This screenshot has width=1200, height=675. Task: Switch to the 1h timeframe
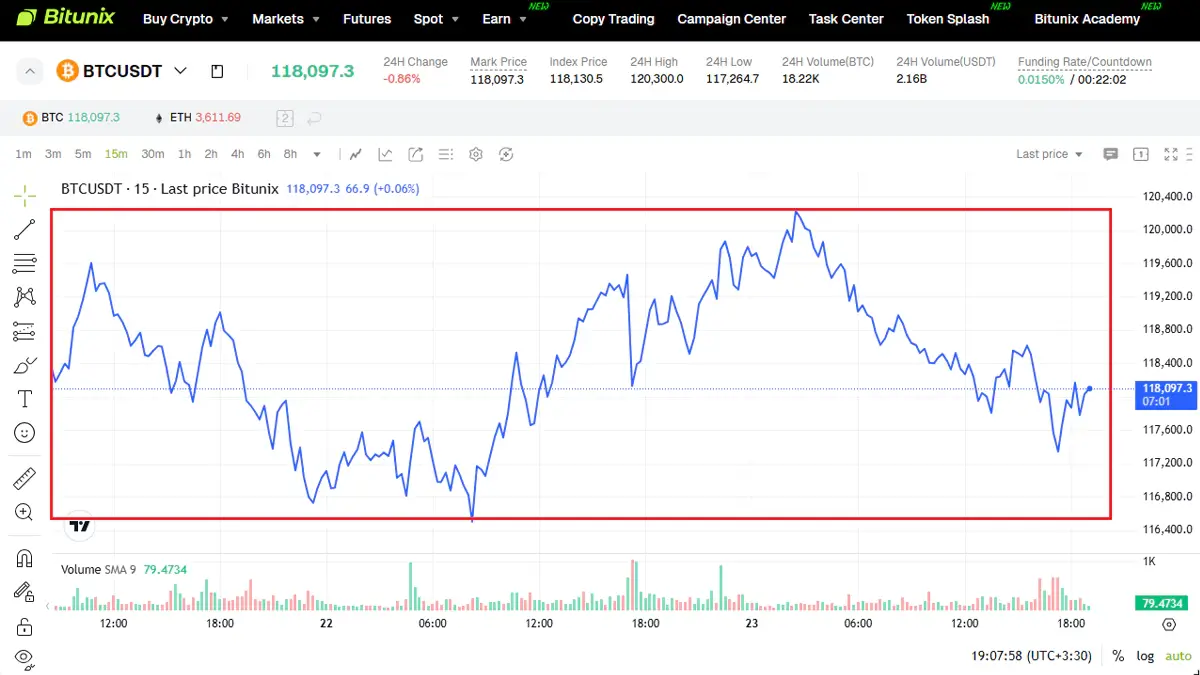(184, 154)
